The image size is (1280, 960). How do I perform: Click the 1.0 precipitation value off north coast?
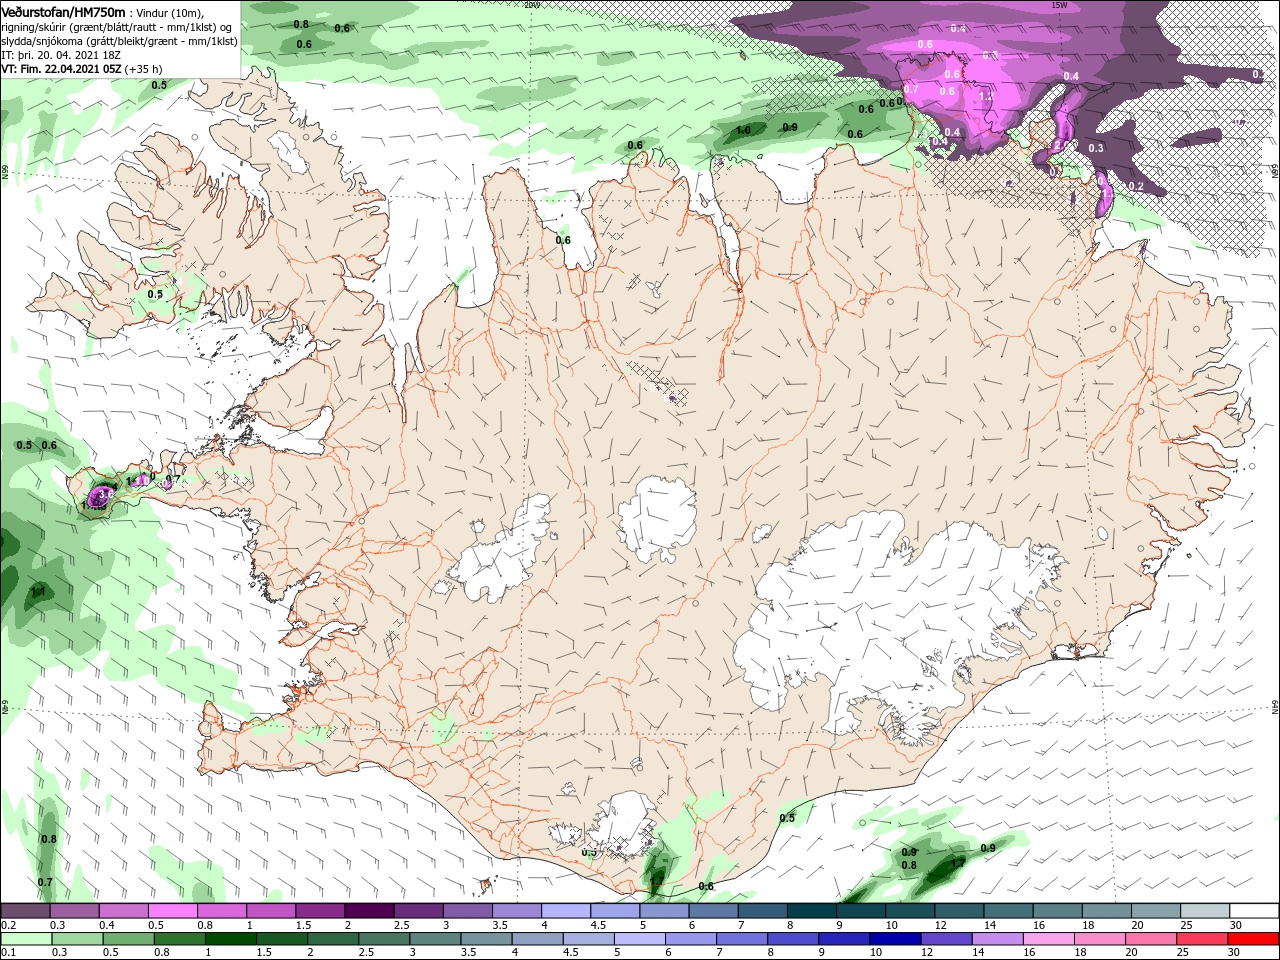coord(743,130)
